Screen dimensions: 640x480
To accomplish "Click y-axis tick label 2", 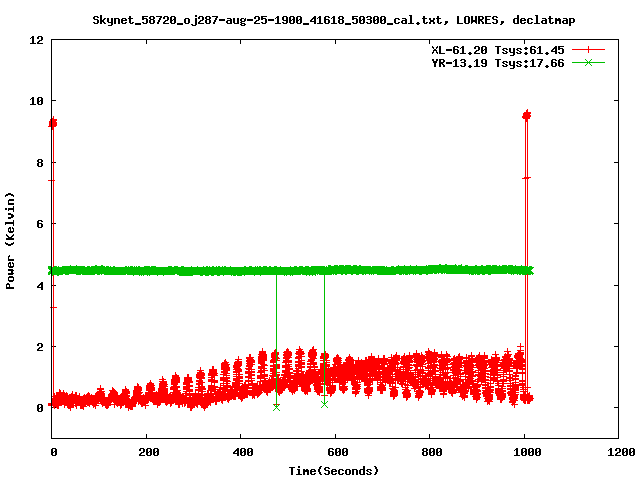I will (x=40, y=347).
